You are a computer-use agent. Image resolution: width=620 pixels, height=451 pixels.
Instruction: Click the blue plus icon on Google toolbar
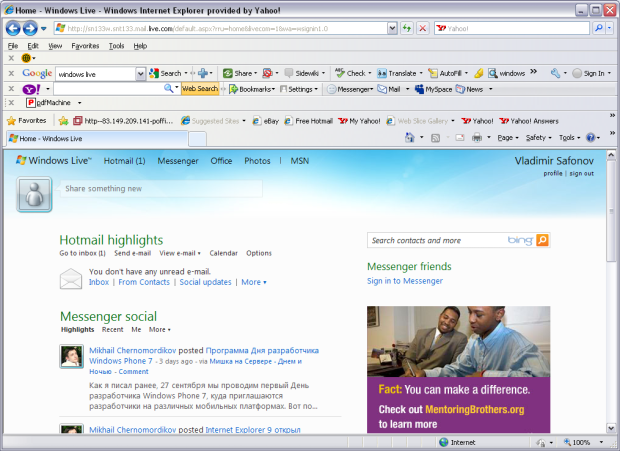pos(203,73)
